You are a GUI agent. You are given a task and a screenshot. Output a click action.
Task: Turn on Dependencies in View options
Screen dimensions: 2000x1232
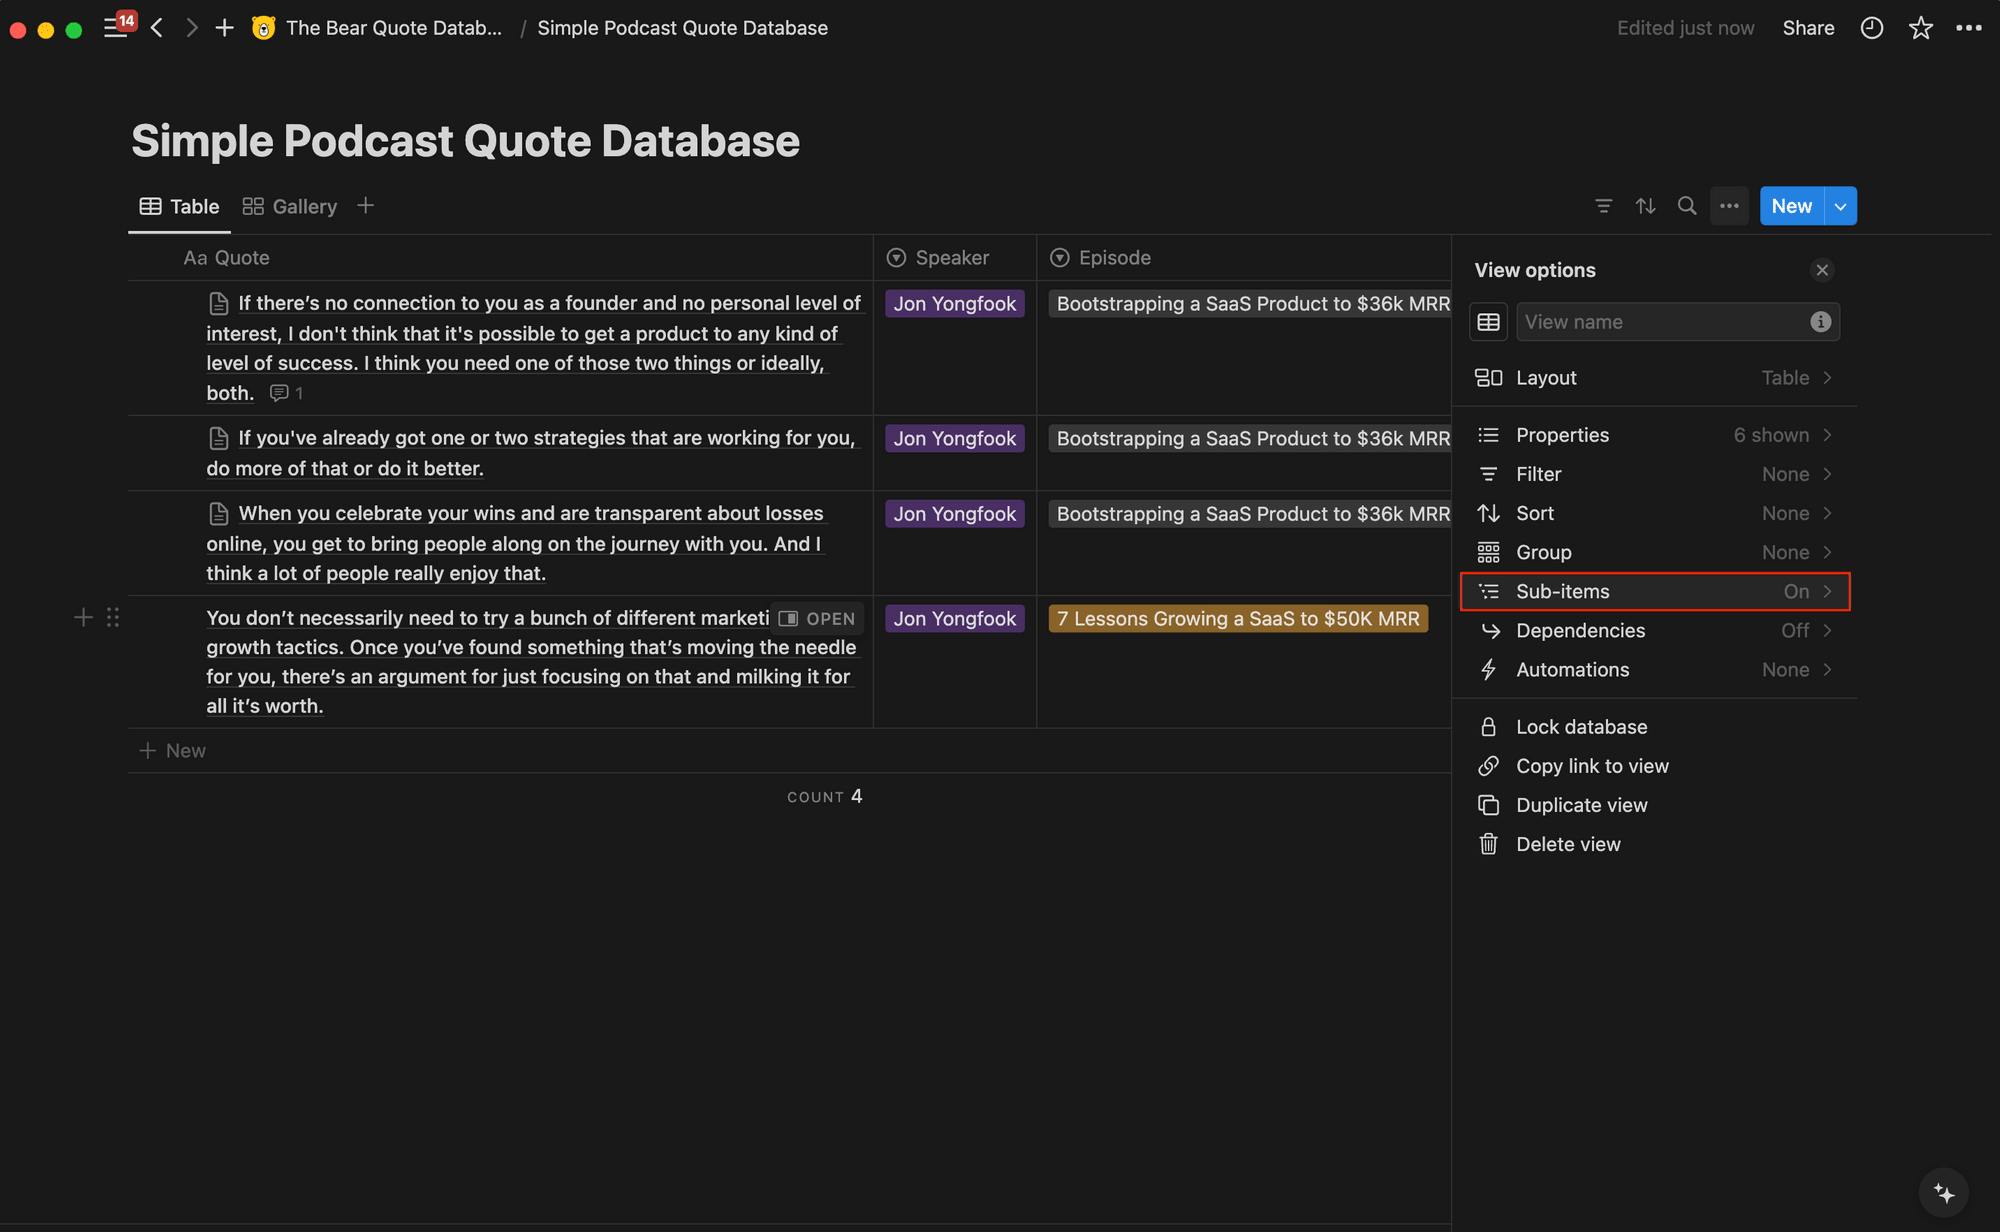pos(1655,630)
